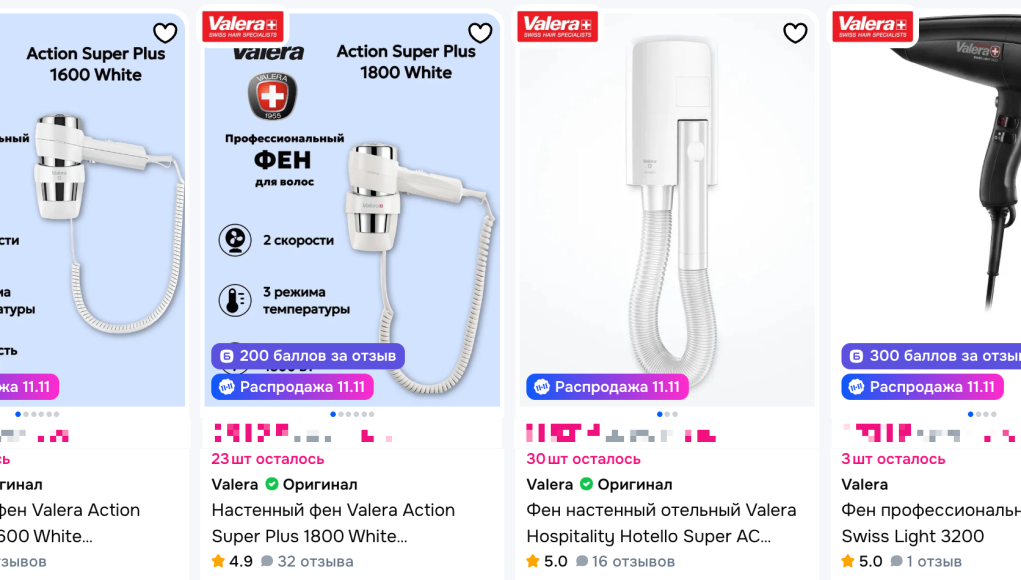Click star icon on Swiss Light 3200 rating

pyautogui.click(x=848, y=561)
